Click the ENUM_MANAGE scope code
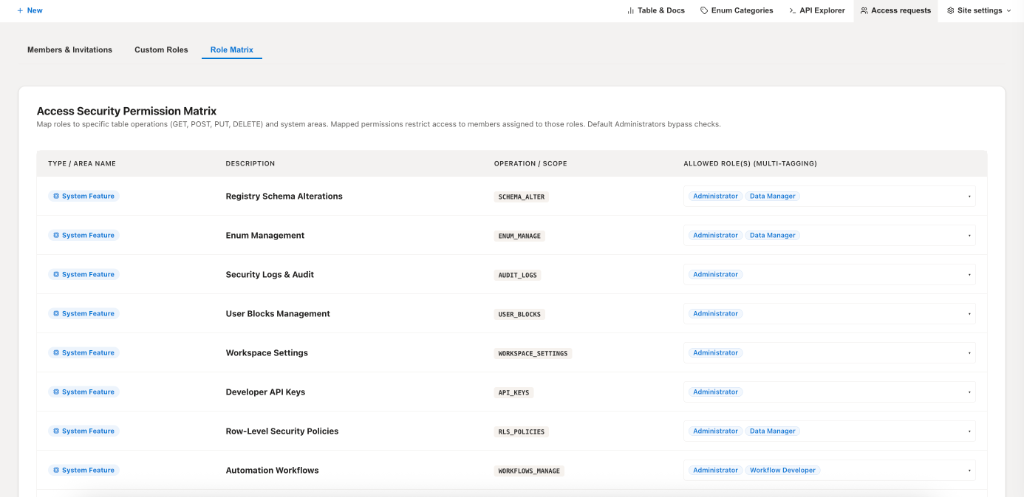The height and width of the screenshot is (497, 1024). [519, 236]
